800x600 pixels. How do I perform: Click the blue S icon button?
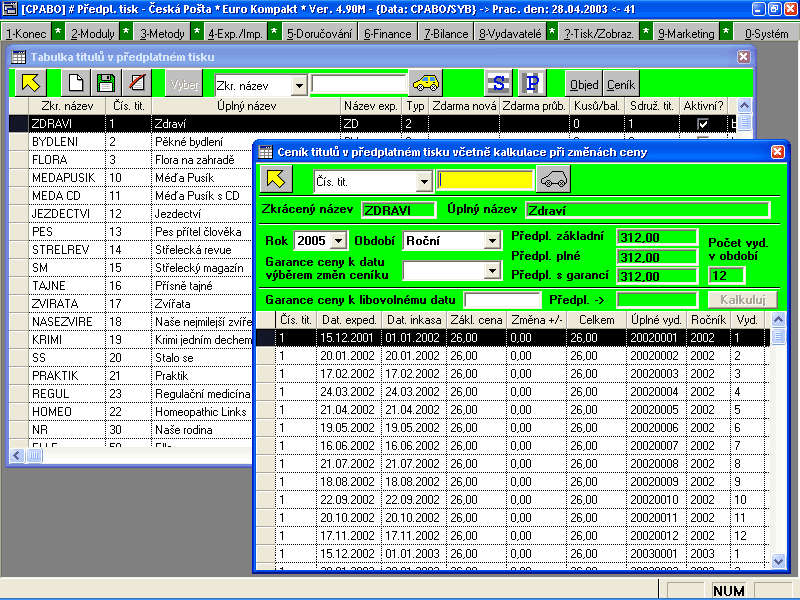click(497, 83)
